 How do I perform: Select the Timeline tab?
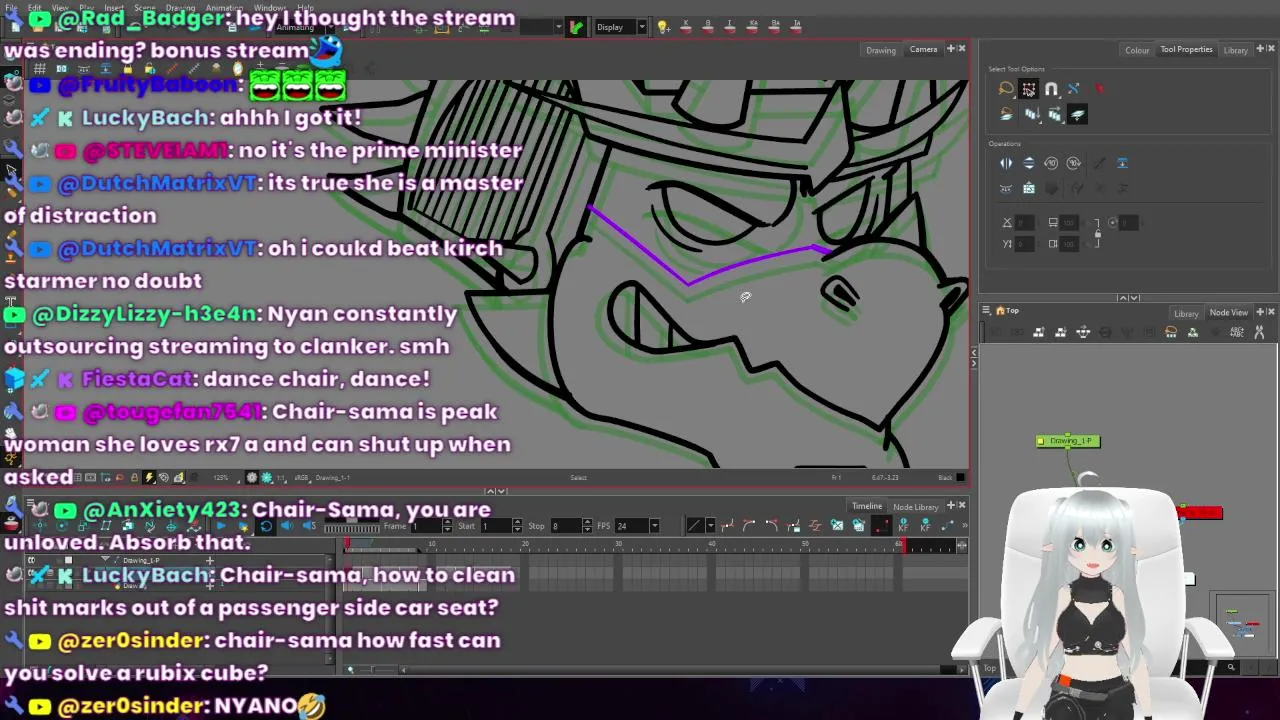867,506
